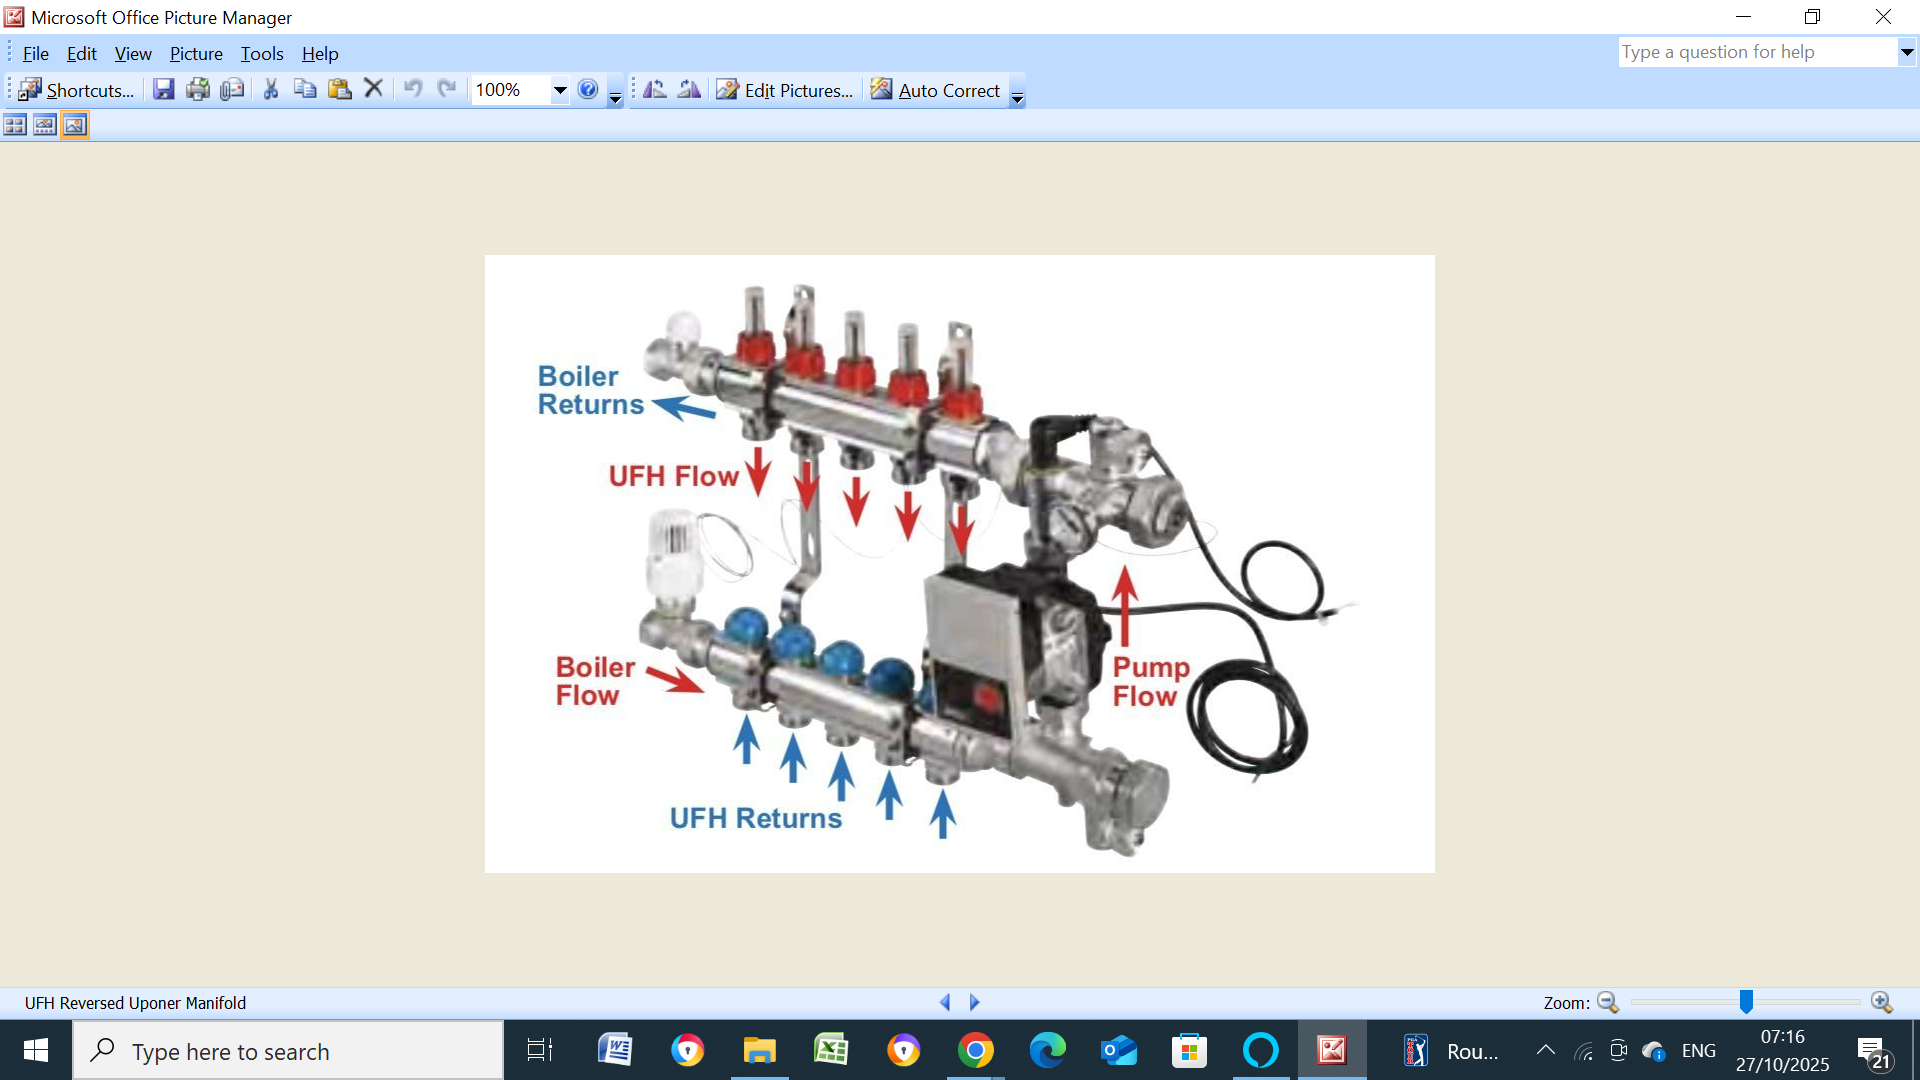Click the Save icon in toolbar
The image size is (1920, 1080).
(164, 90)
